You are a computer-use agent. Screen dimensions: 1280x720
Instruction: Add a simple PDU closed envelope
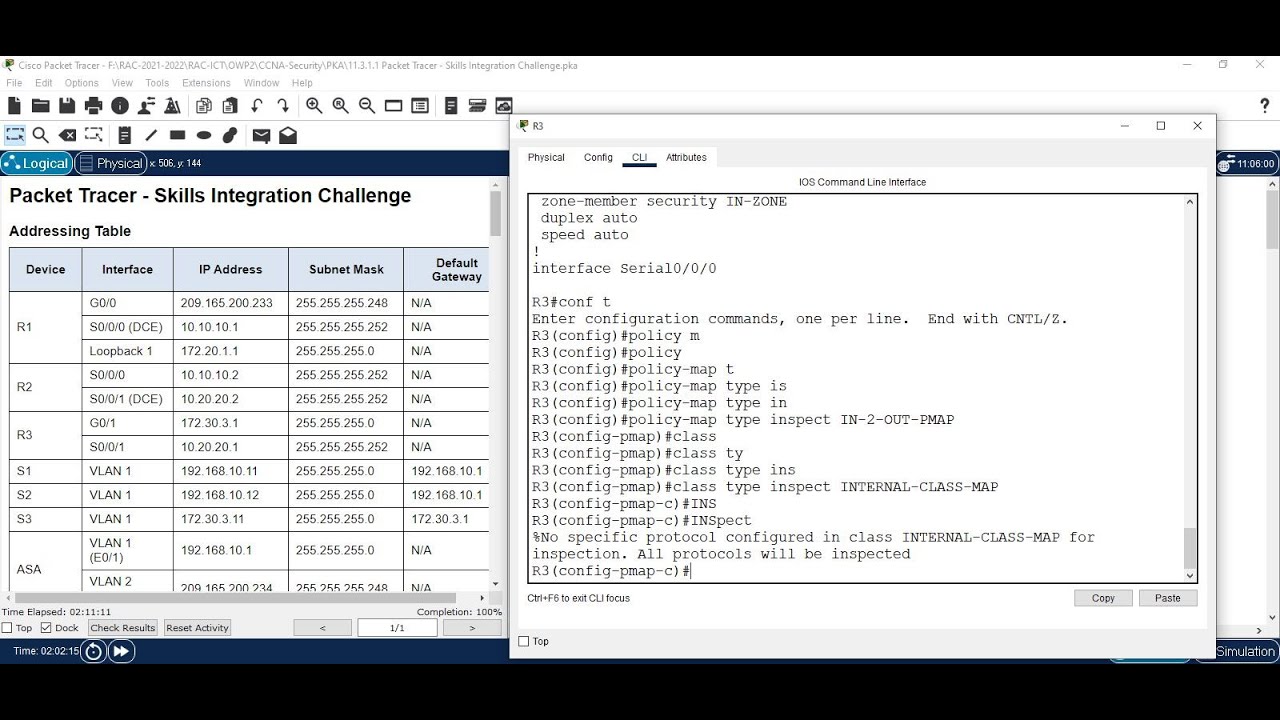pos(261,135)
